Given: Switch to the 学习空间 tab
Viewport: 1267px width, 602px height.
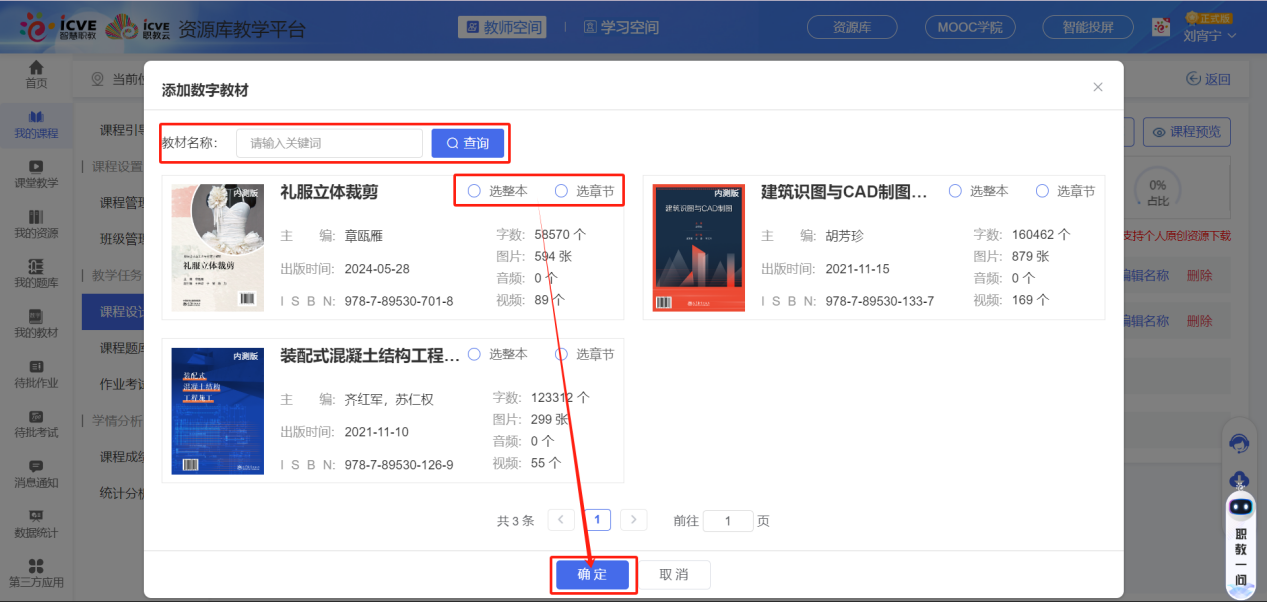Looking at the screenshot, I should (621, 27).
